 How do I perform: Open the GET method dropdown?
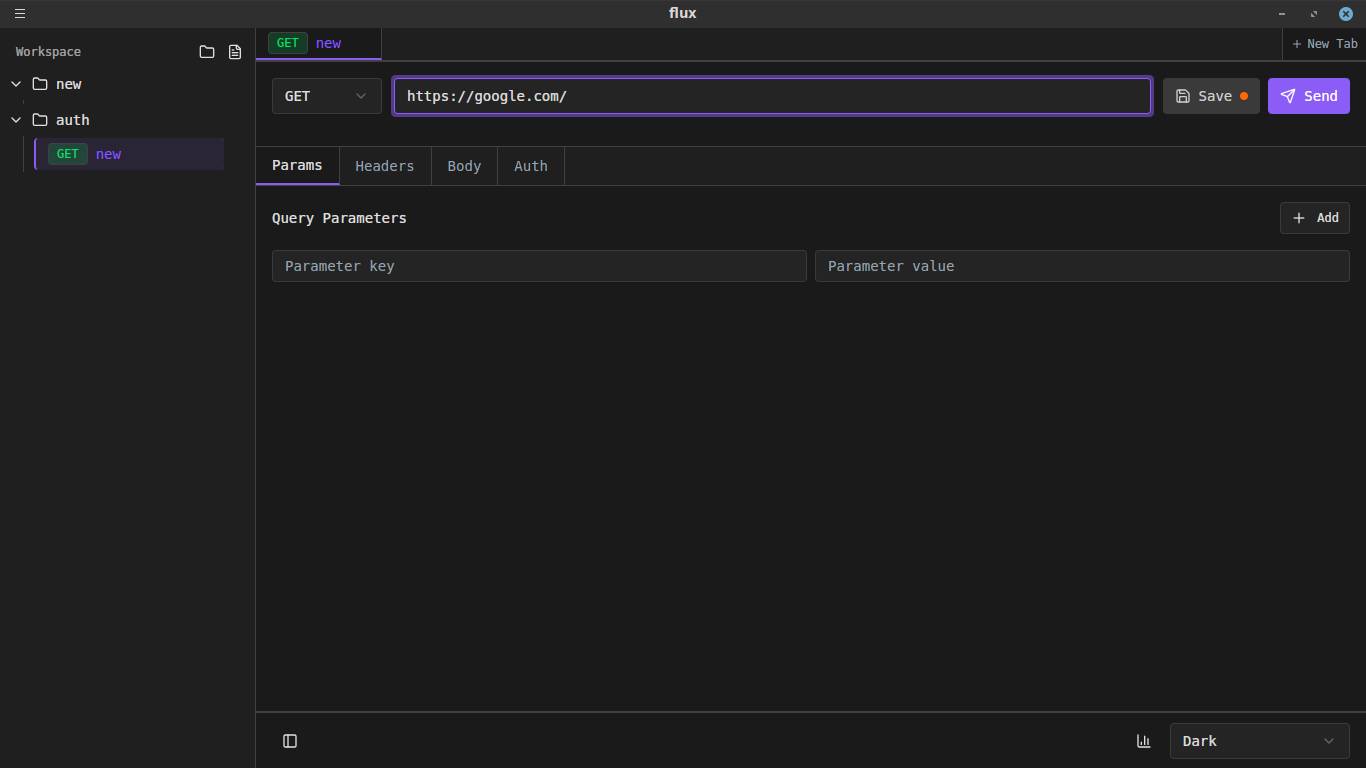(326, 96)
